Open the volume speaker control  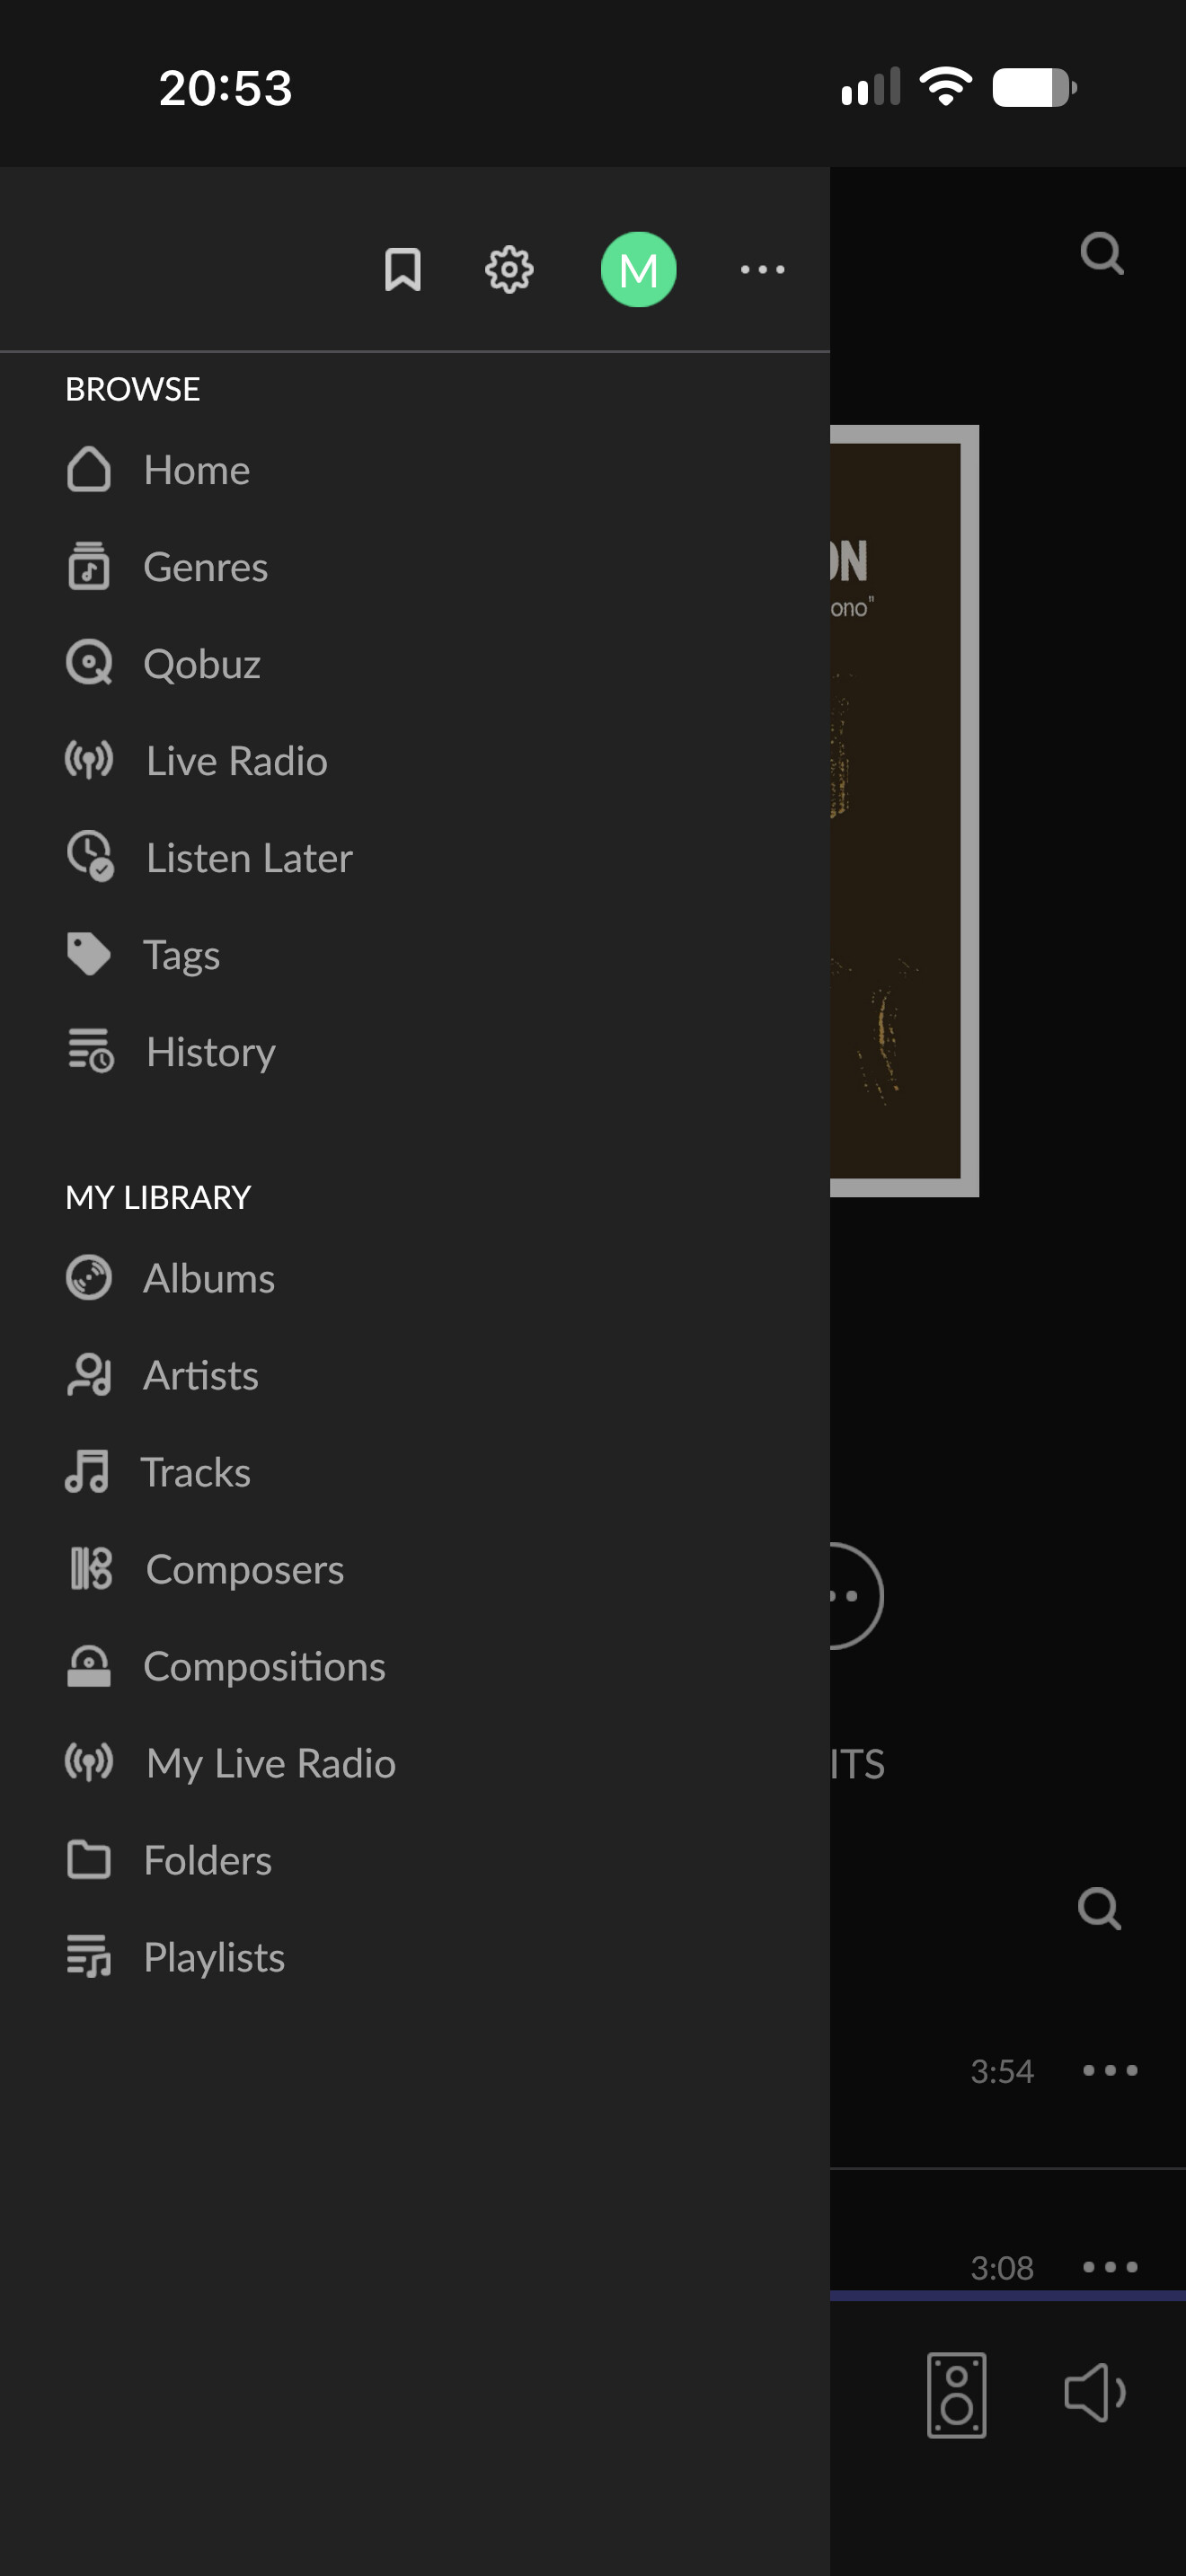pos(1095,2393)
